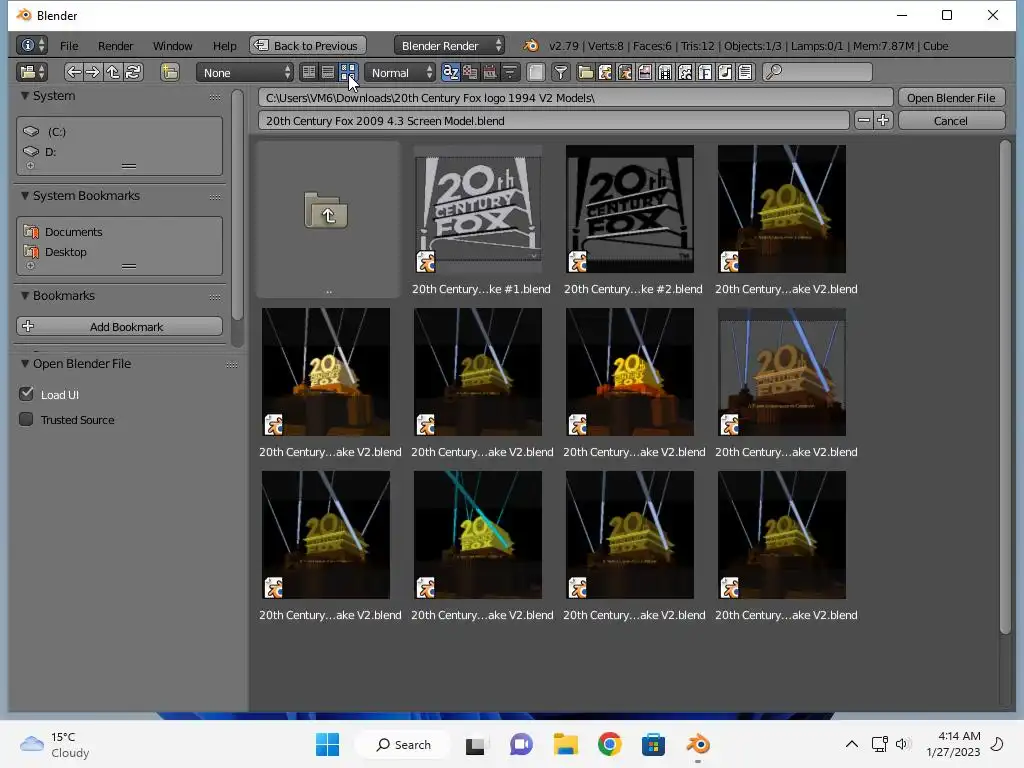Viewport: 1024px width, 768px height.
Task: Cancel the file browser
Action: click(952, 120)
